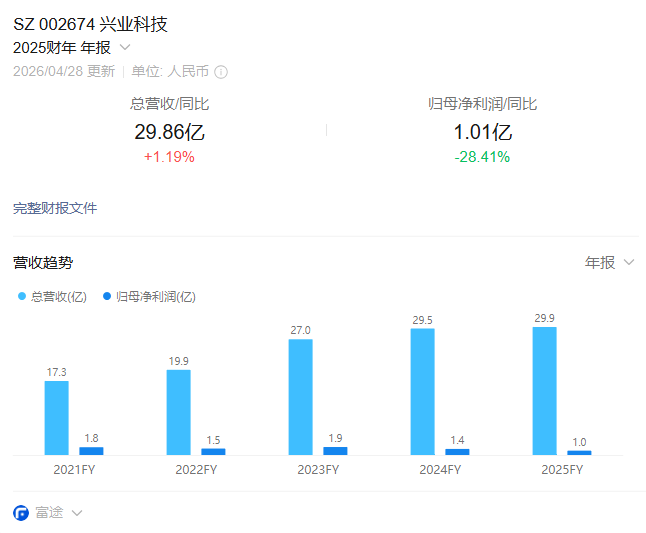Select the 2025FY revenue bar 29.9
Screen dimensions: 646x533
[x=544, y=391]
